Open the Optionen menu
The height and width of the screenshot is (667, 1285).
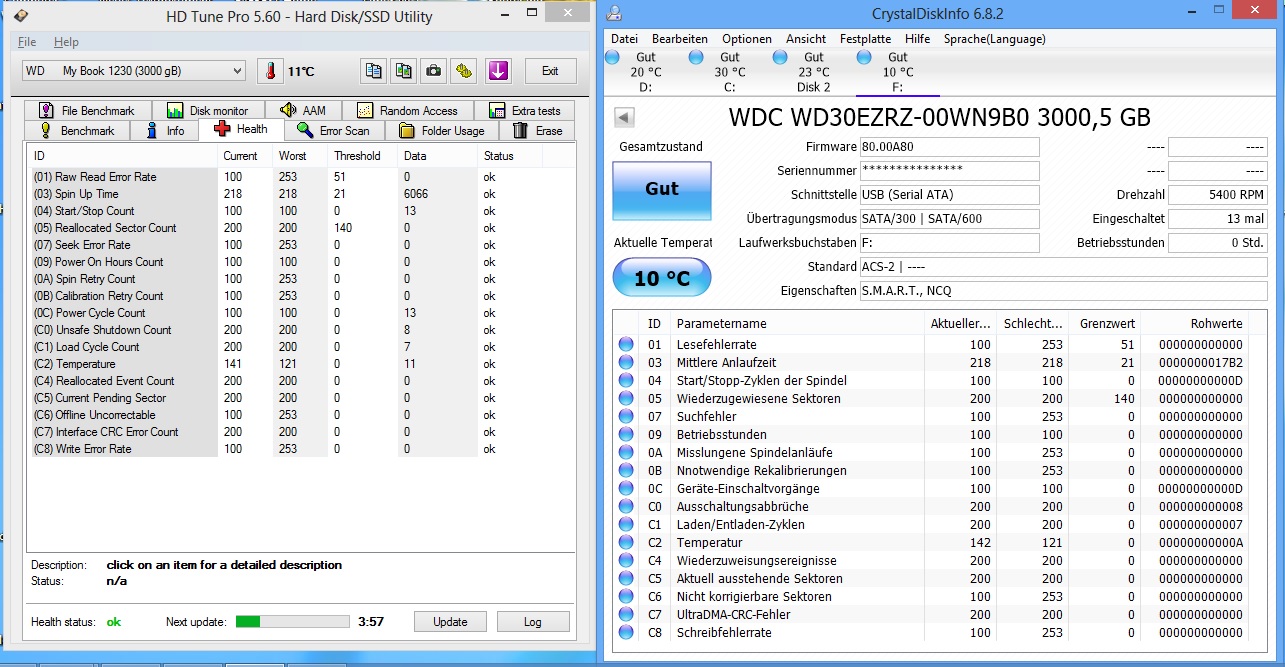point(747,39)
